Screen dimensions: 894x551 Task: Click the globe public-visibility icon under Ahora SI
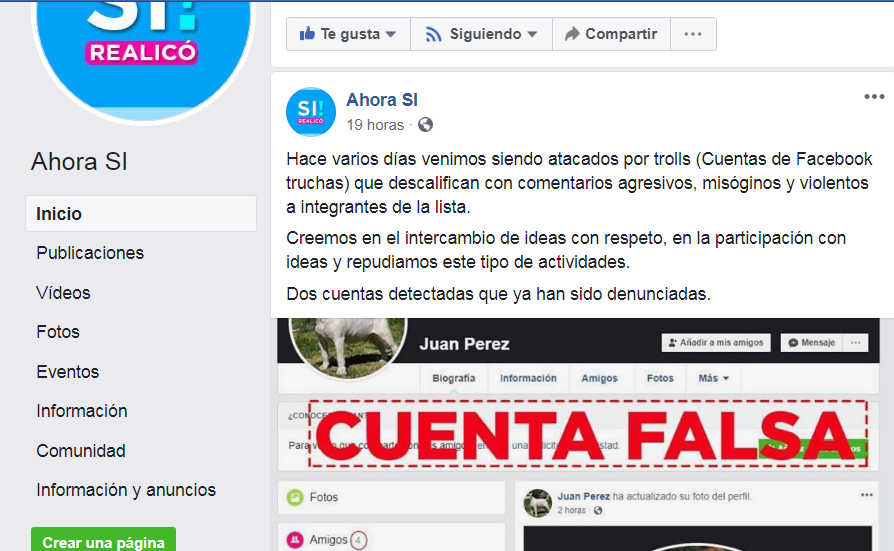tap(425, 124)
